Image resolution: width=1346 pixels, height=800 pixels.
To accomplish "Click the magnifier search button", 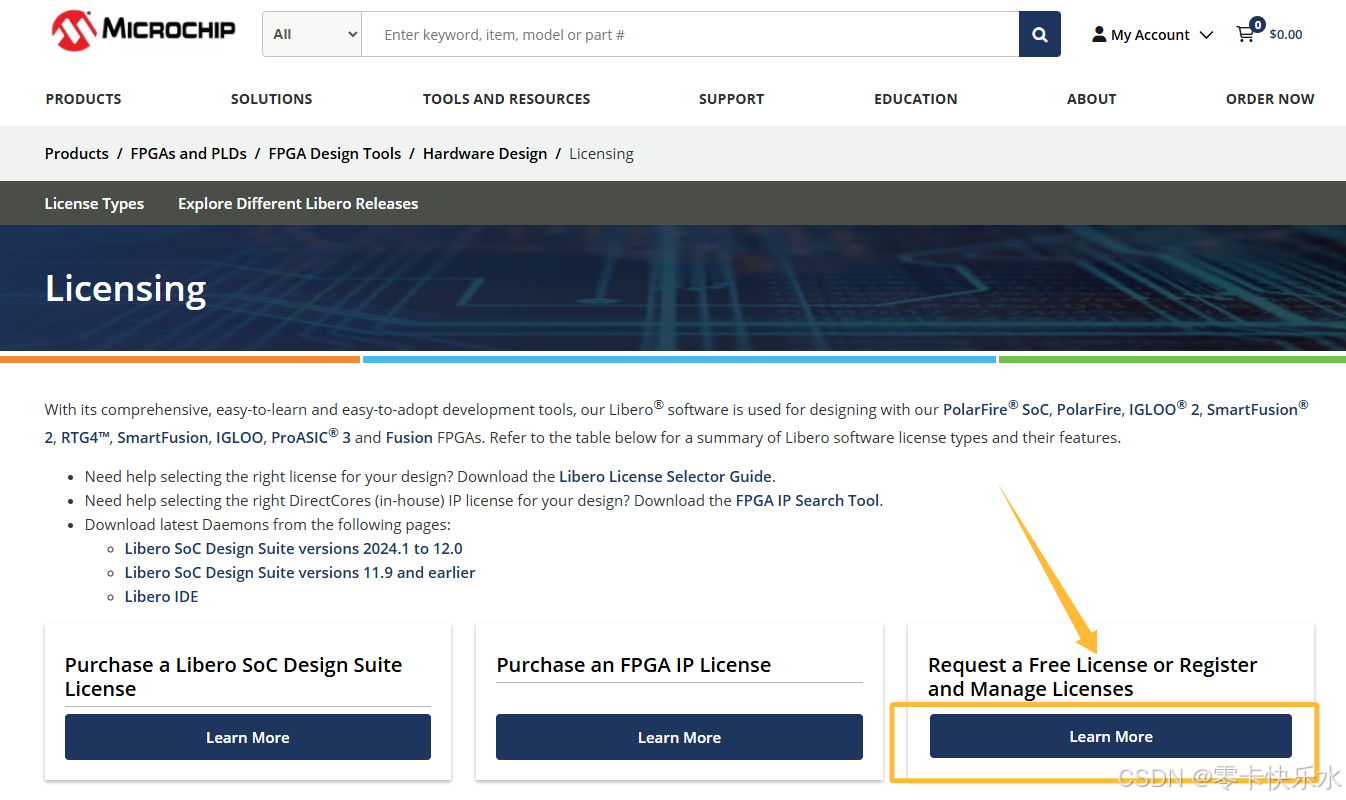I will tap(1040, 34).
